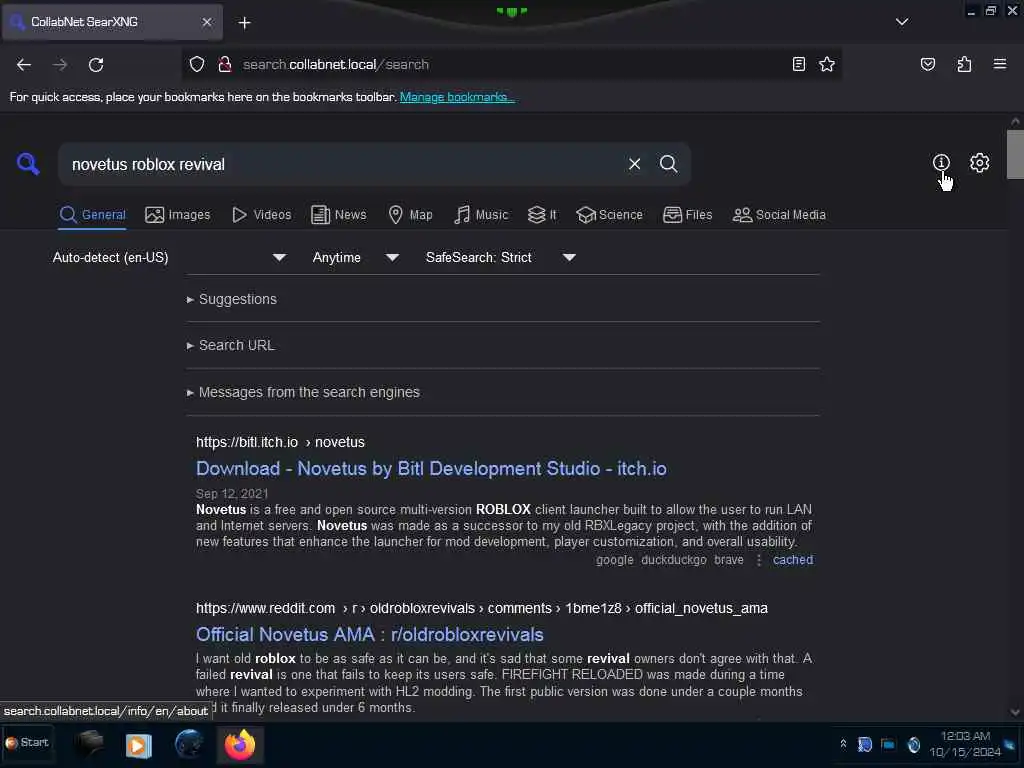Viewport: 1024px width, 768px height.
Task: Switch to the Images tab
Action: click(x=178, y=215)
